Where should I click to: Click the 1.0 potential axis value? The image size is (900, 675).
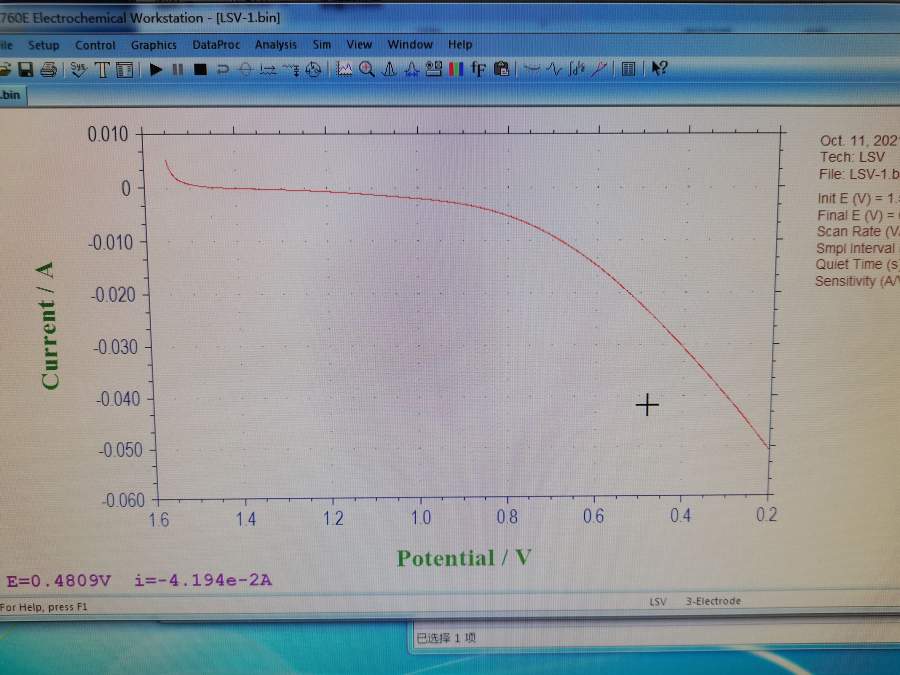click(x=421, y=518)
